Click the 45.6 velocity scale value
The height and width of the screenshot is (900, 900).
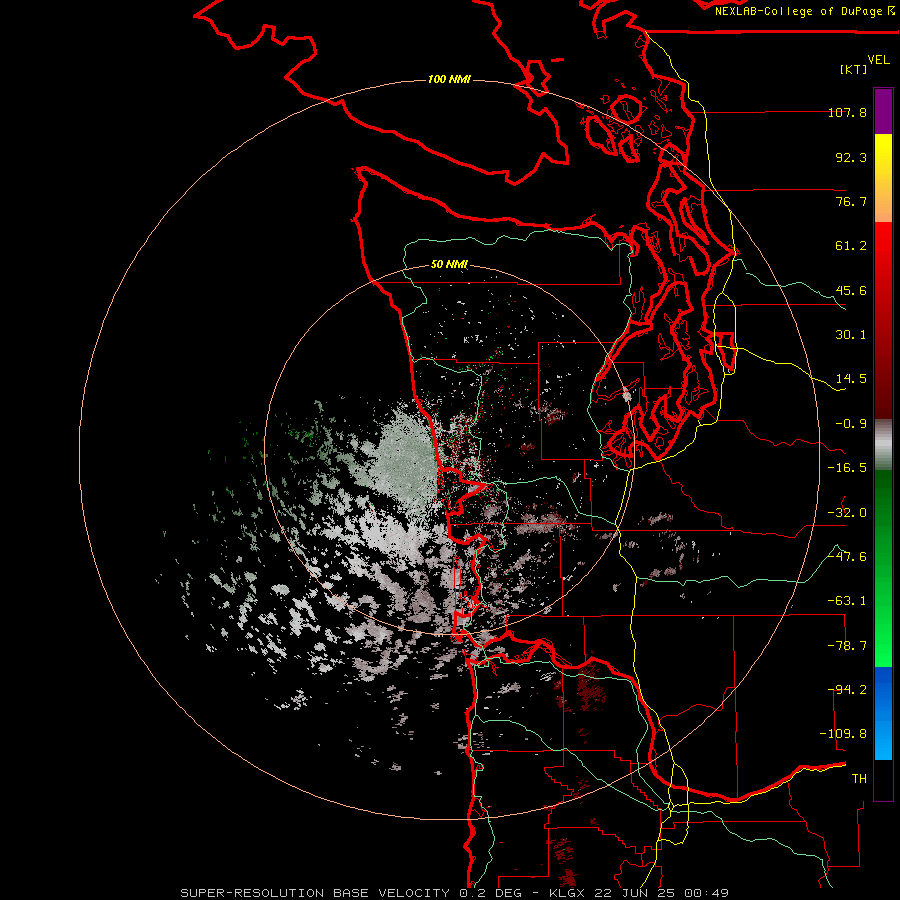[x=851, y=290]
